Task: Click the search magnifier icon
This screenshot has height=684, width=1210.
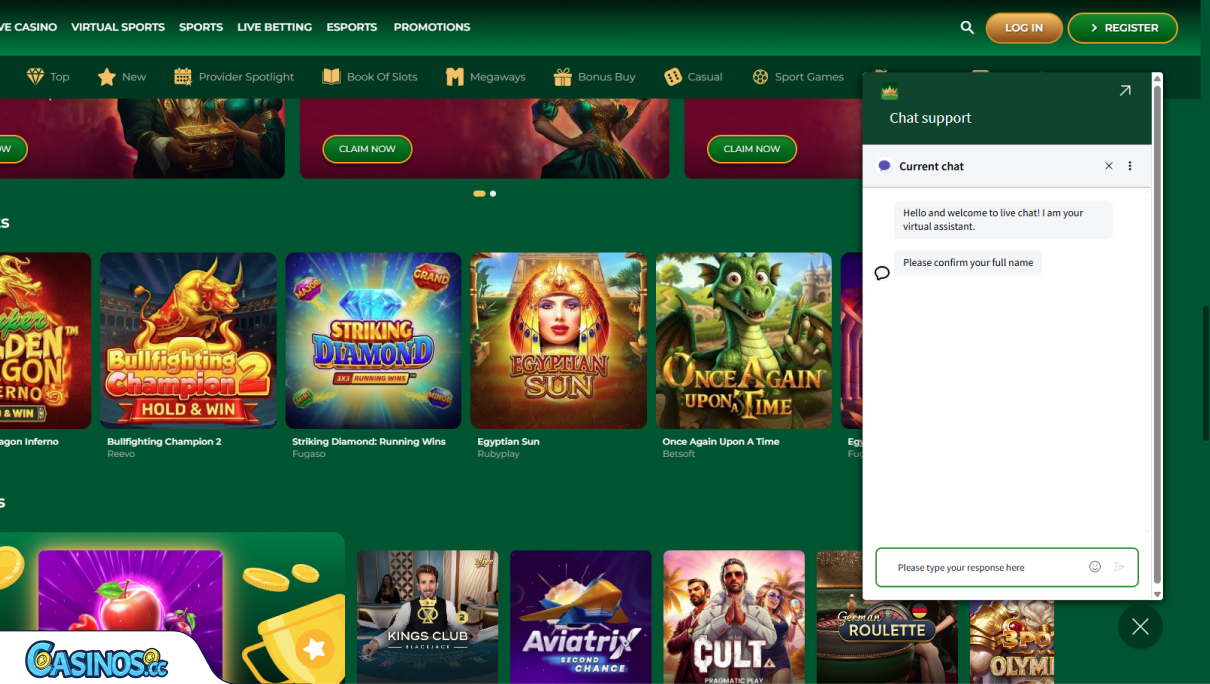Action: (x=967, y=28)
